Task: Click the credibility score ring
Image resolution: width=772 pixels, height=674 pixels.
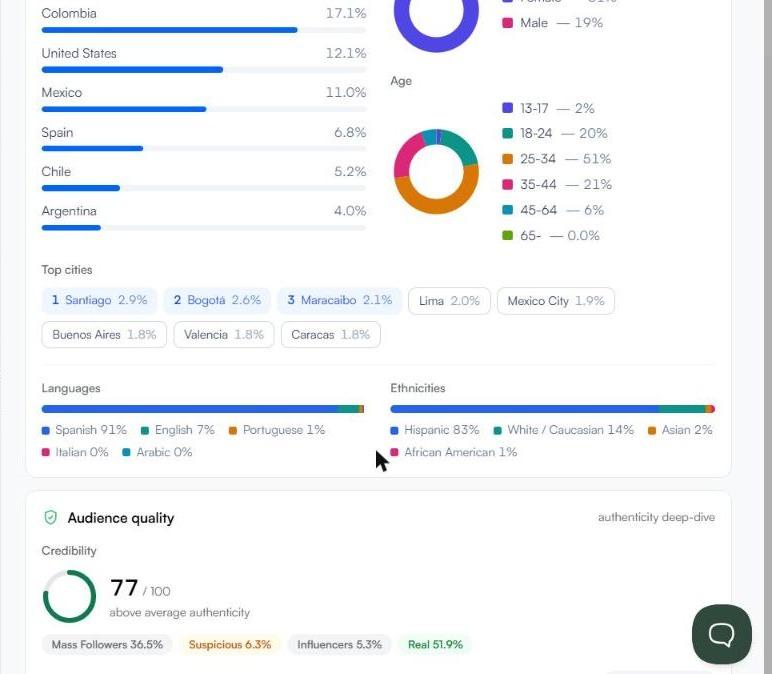Action: tap(69, 596)
